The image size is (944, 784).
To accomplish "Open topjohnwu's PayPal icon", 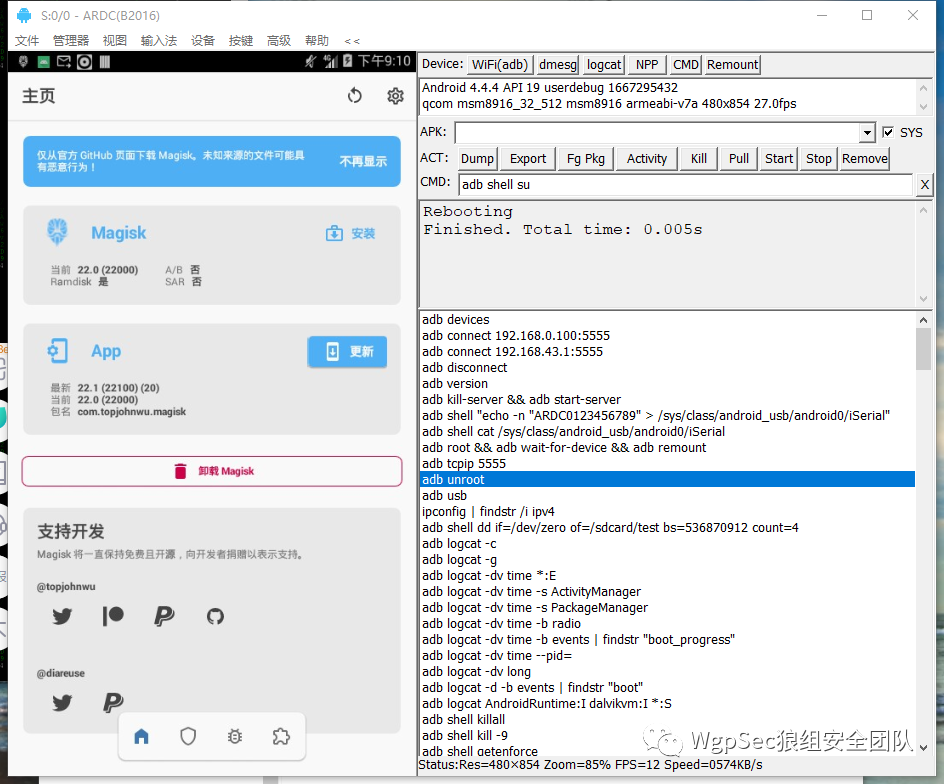I will pyautogui.click(x=164, y=616).
